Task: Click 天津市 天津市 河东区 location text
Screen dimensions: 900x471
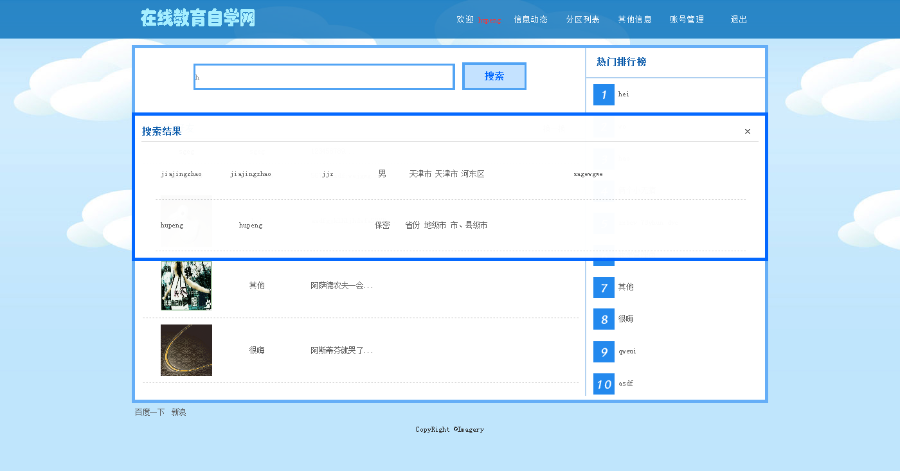Action: [x=447, y=174]
